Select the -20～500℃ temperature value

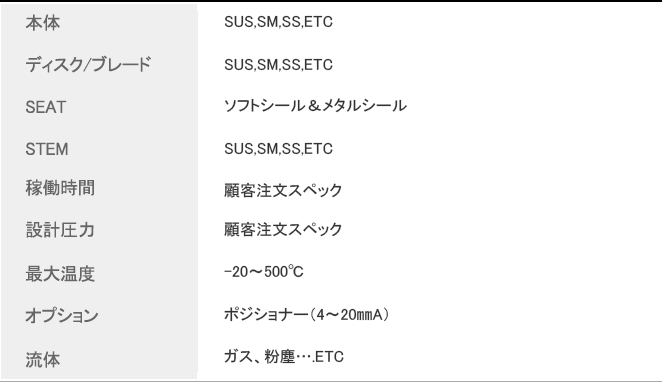[x=263, y=272]
